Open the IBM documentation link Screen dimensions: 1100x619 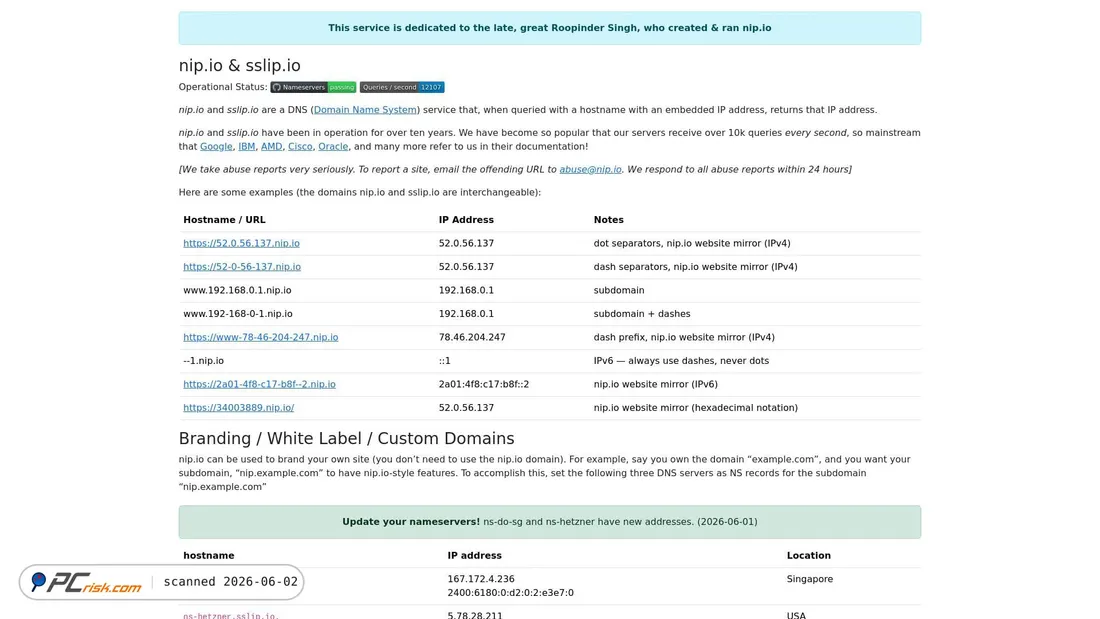tap(246, 147)
